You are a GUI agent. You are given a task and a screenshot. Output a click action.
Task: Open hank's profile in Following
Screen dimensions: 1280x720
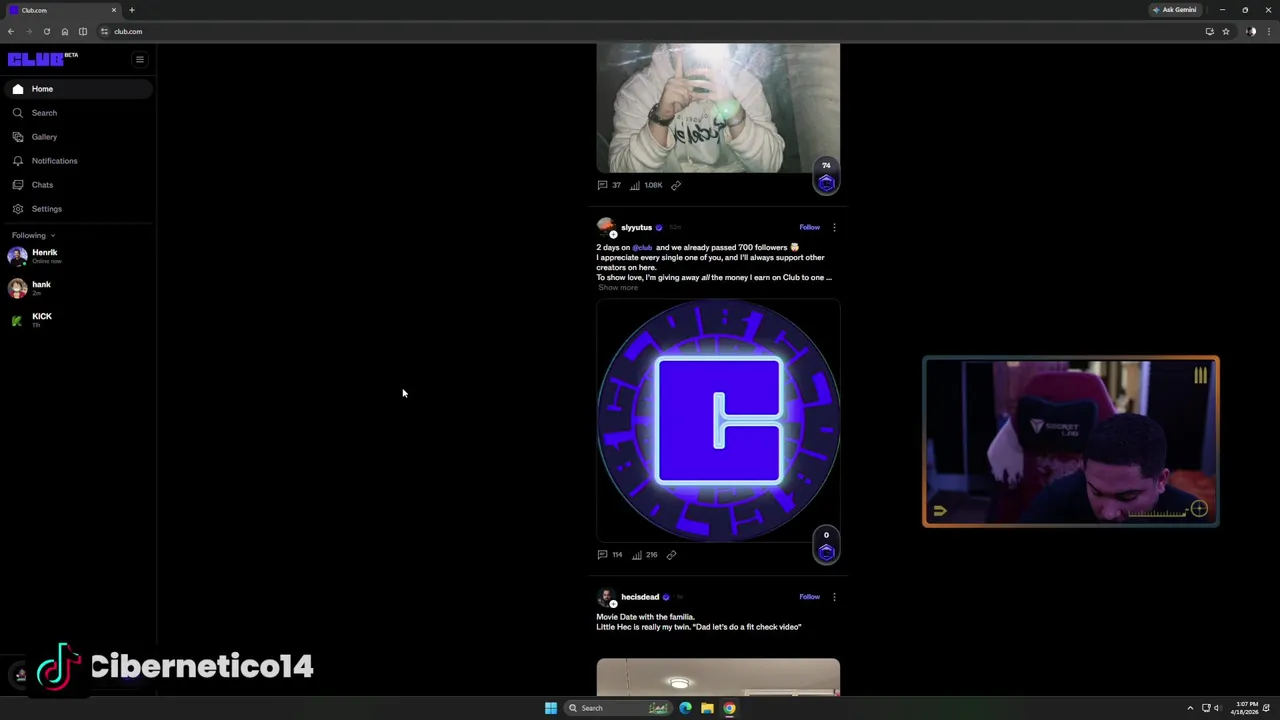[77, 288]
